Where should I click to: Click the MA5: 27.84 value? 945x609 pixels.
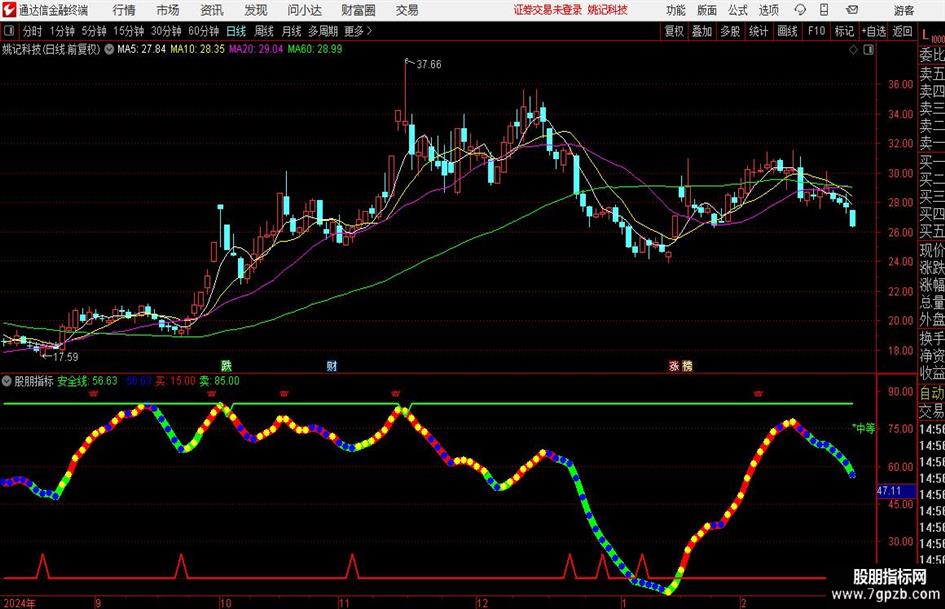141,49
